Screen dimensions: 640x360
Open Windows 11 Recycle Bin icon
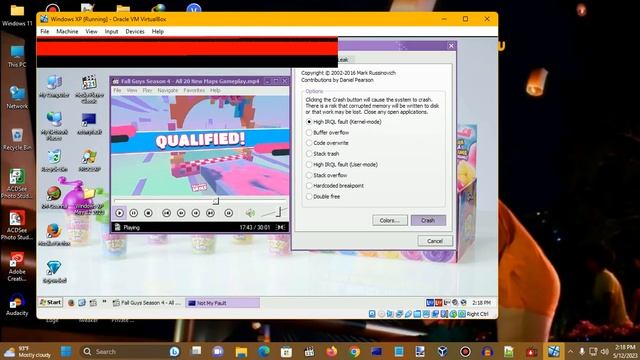(x=17, y=139)
